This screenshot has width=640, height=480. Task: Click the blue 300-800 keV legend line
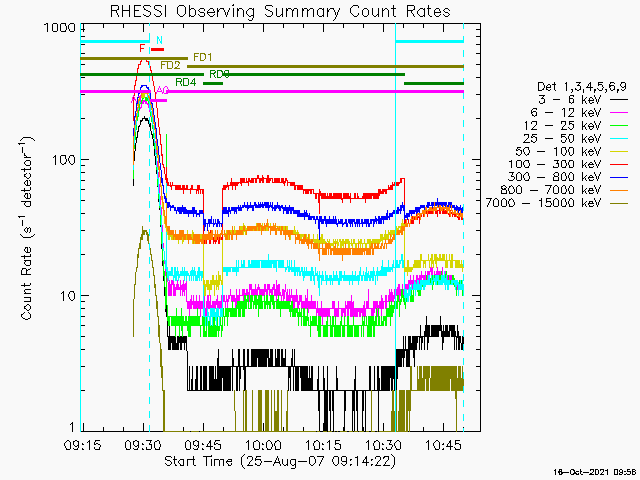[619, 177]
